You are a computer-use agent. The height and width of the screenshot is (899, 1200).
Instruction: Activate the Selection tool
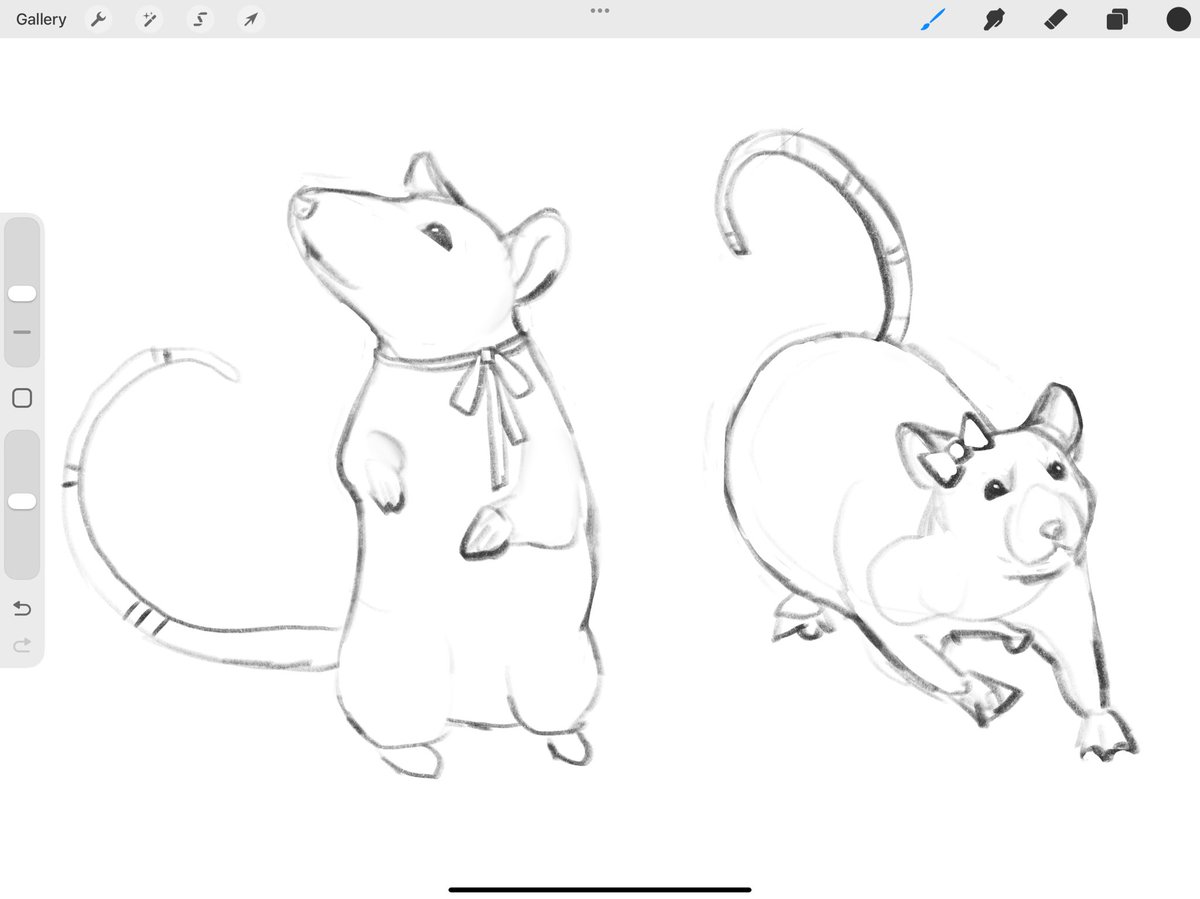201,19
